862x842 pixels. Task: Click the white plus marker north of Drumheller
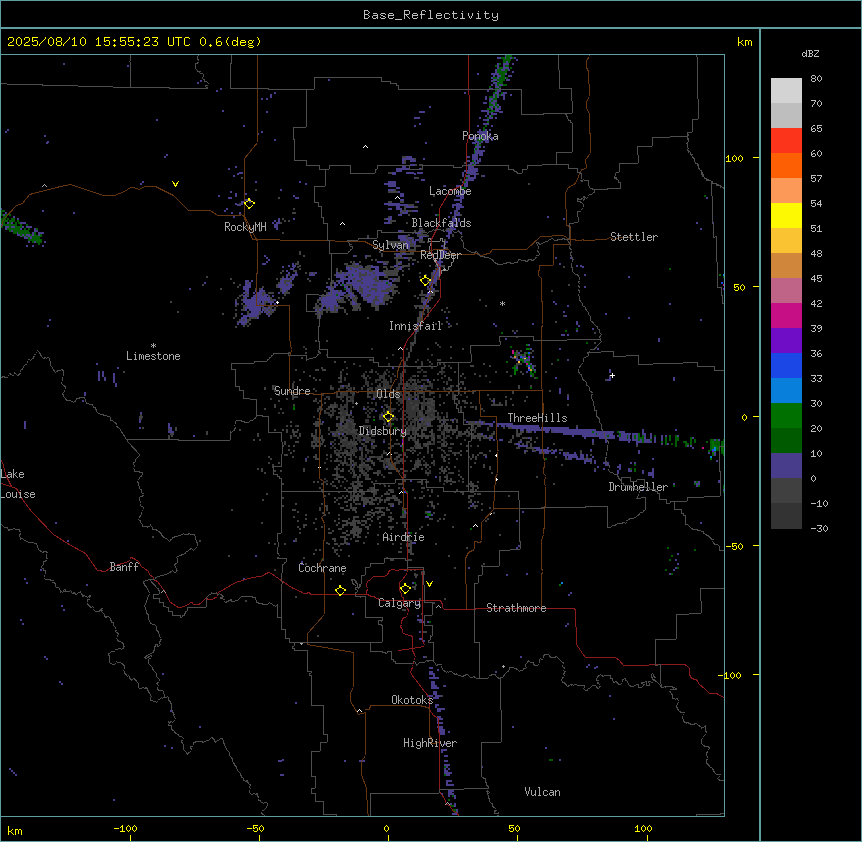click(x=612, y=375)
